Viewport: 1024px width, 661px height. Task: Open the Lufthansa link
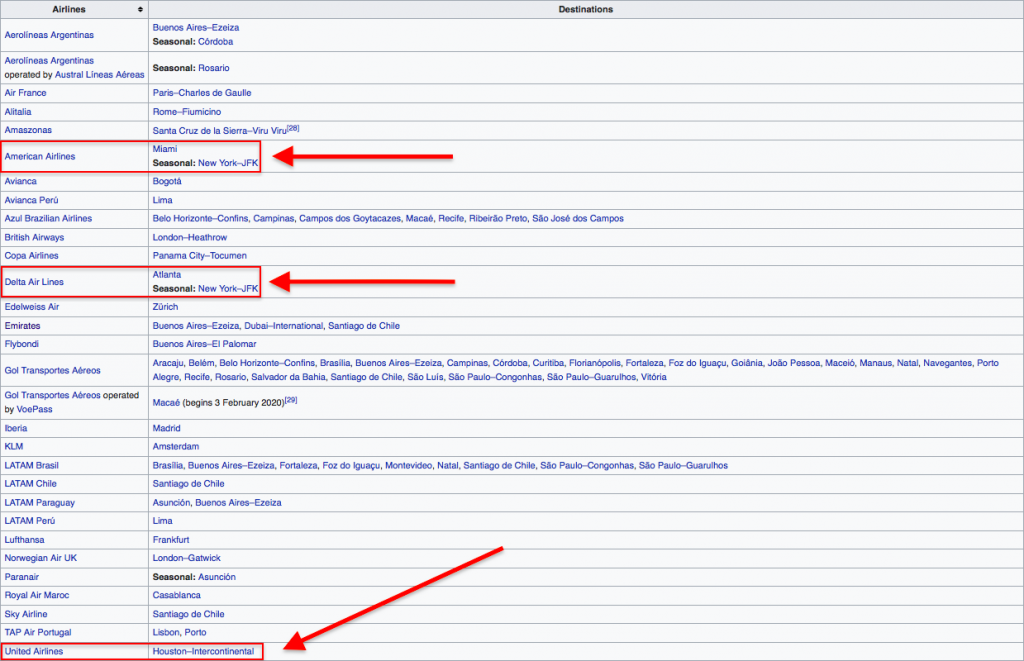24,540
